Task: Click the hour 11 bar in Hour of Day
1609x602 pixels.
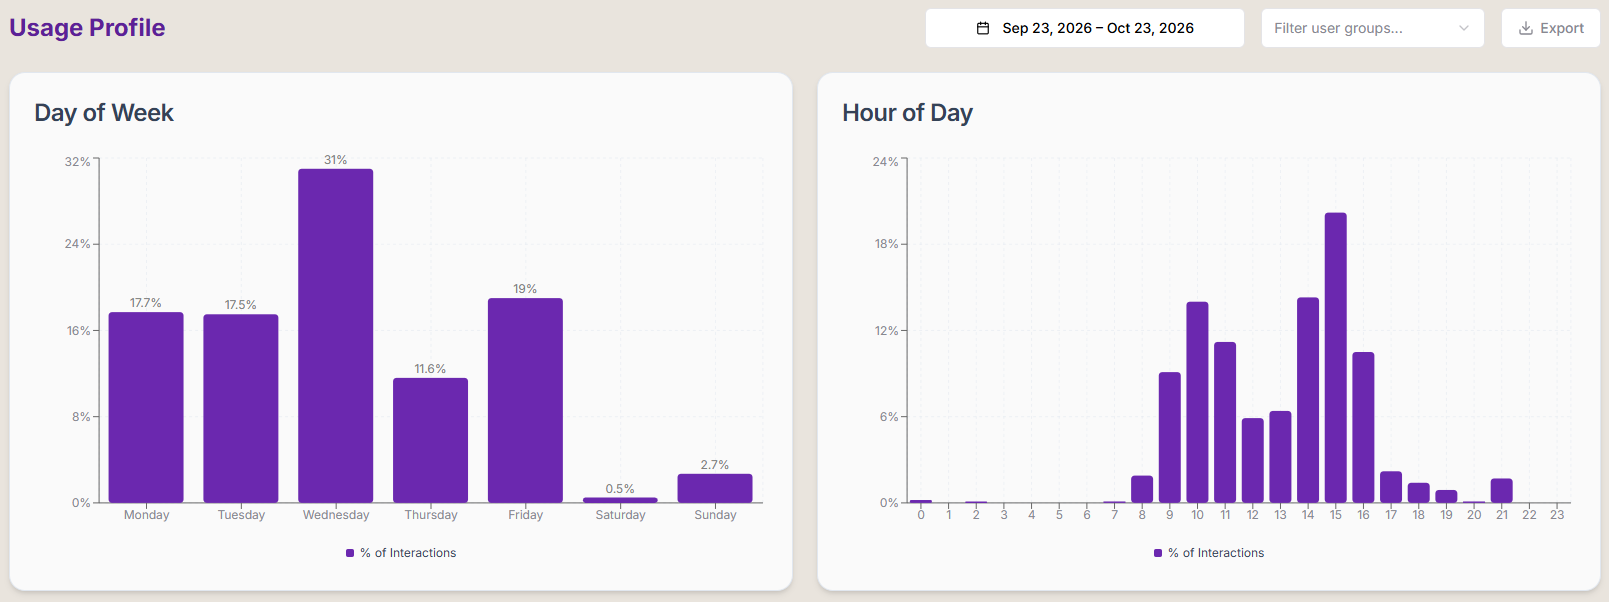Action: pos(1225,422)
